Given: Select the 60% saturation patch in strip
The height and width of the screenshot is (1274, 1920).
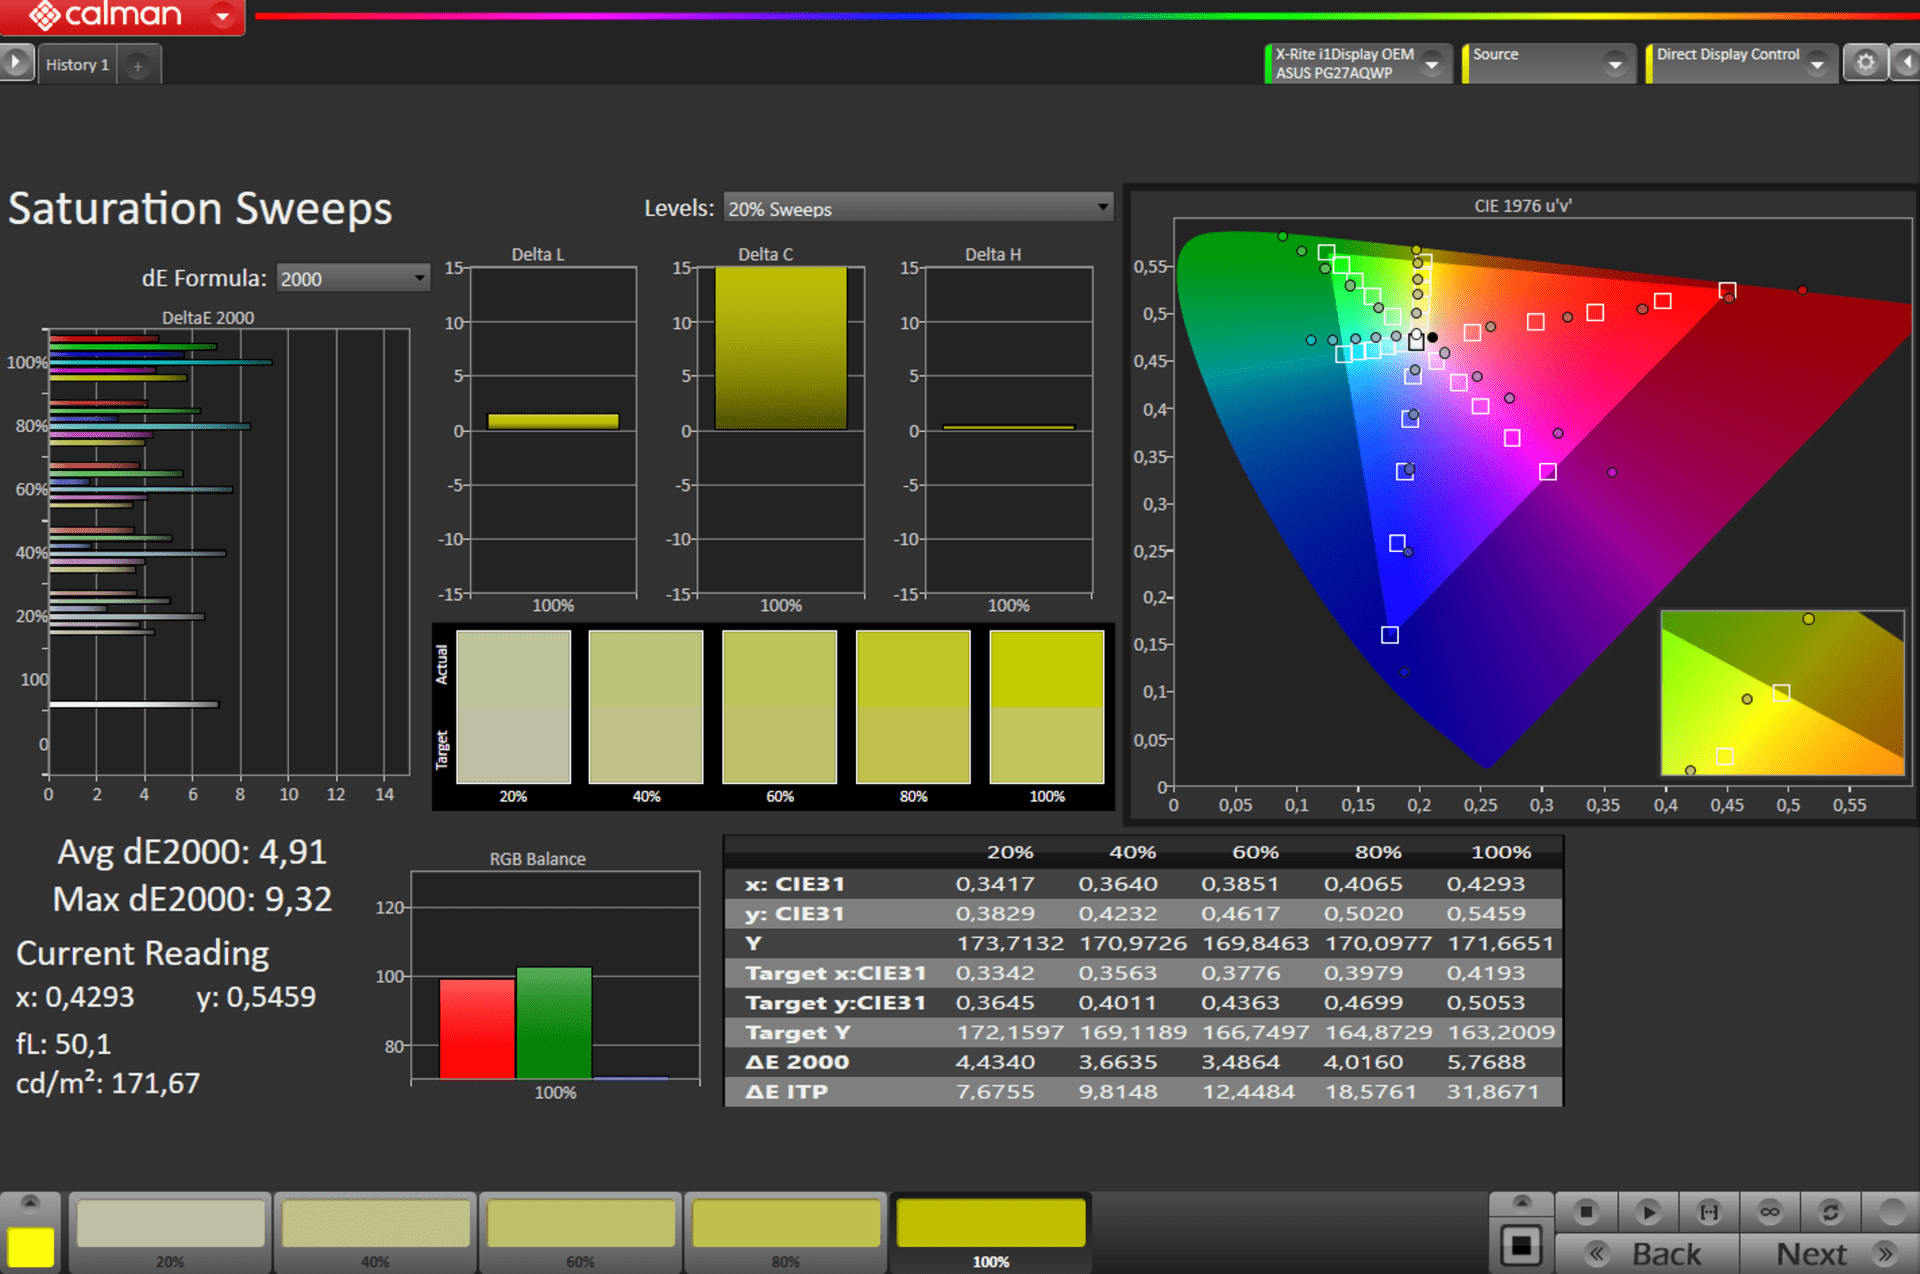Looking at the screenshot, I should click(x=581, y=1225).
